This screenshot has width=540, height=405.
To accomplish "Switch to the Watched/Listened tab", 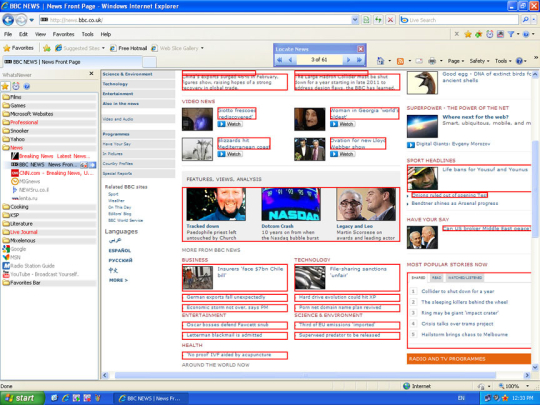I will click(465, 278).
